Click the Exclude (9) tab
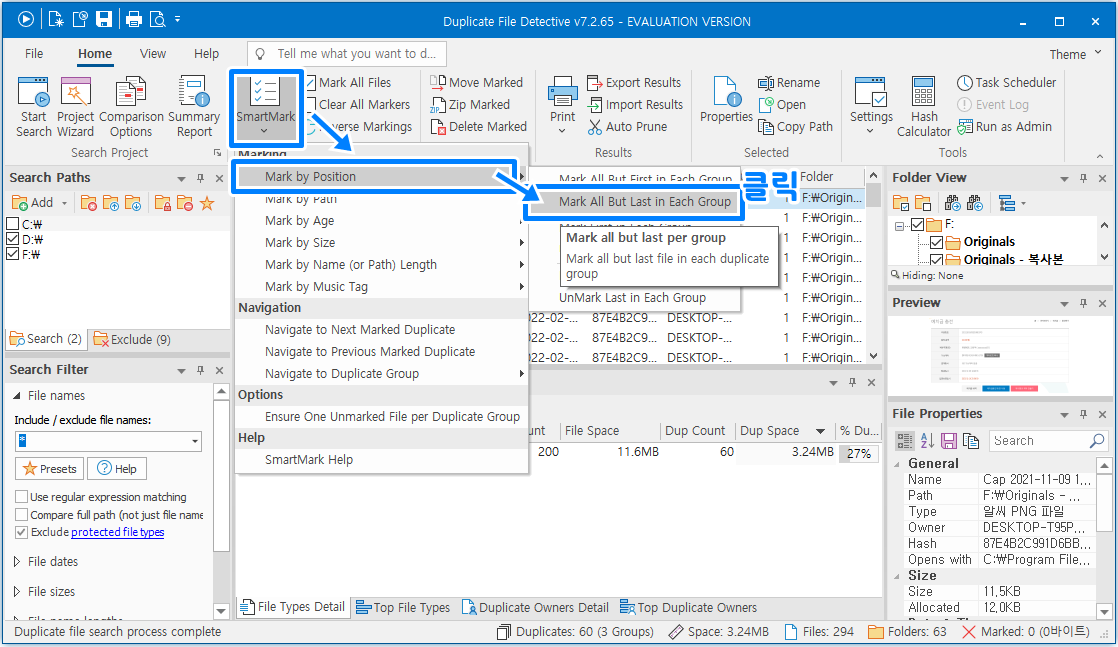1118x647 pixels. 132,340
